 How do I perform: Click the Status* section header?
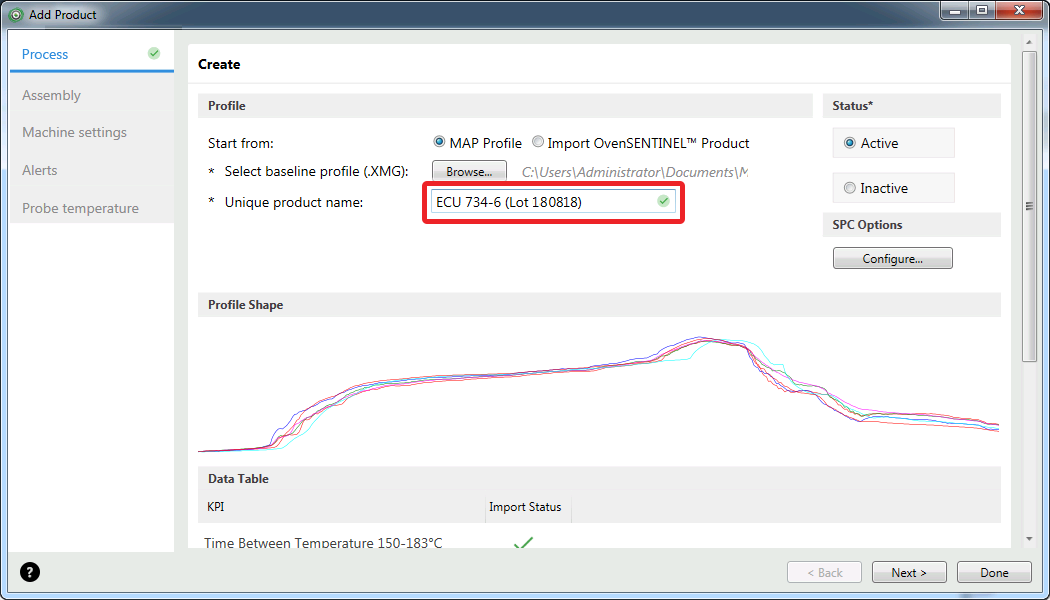click(911, 106)
